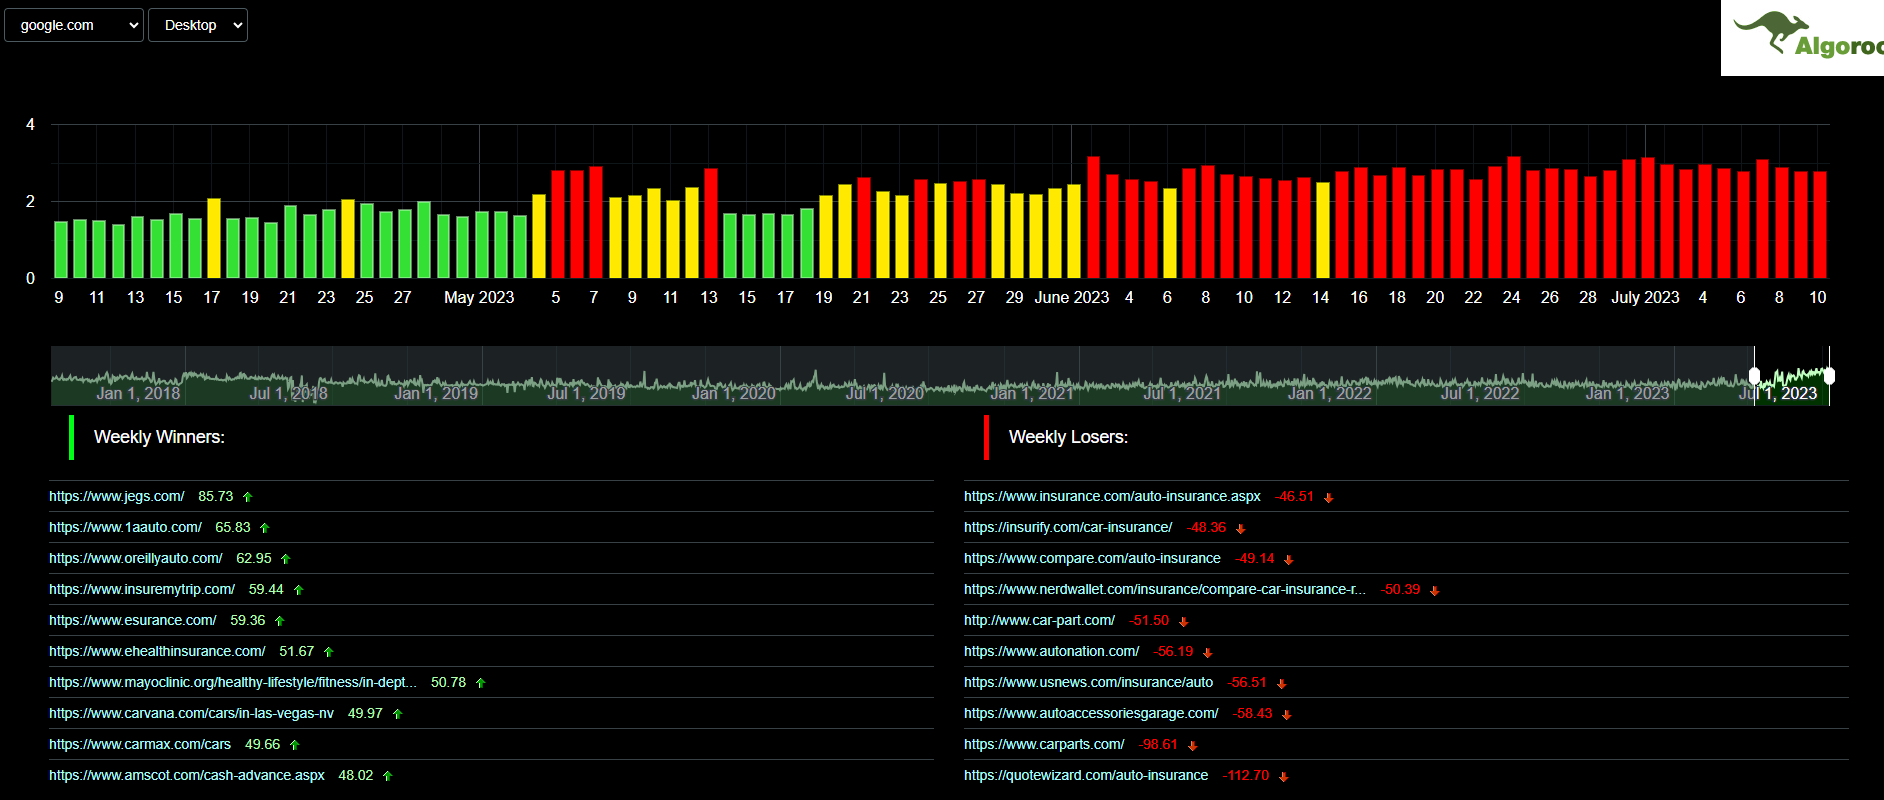Screen dimensions: 1884x800
Task: Click the Algoroo kangaroo logo
Action: [1802, 37]
